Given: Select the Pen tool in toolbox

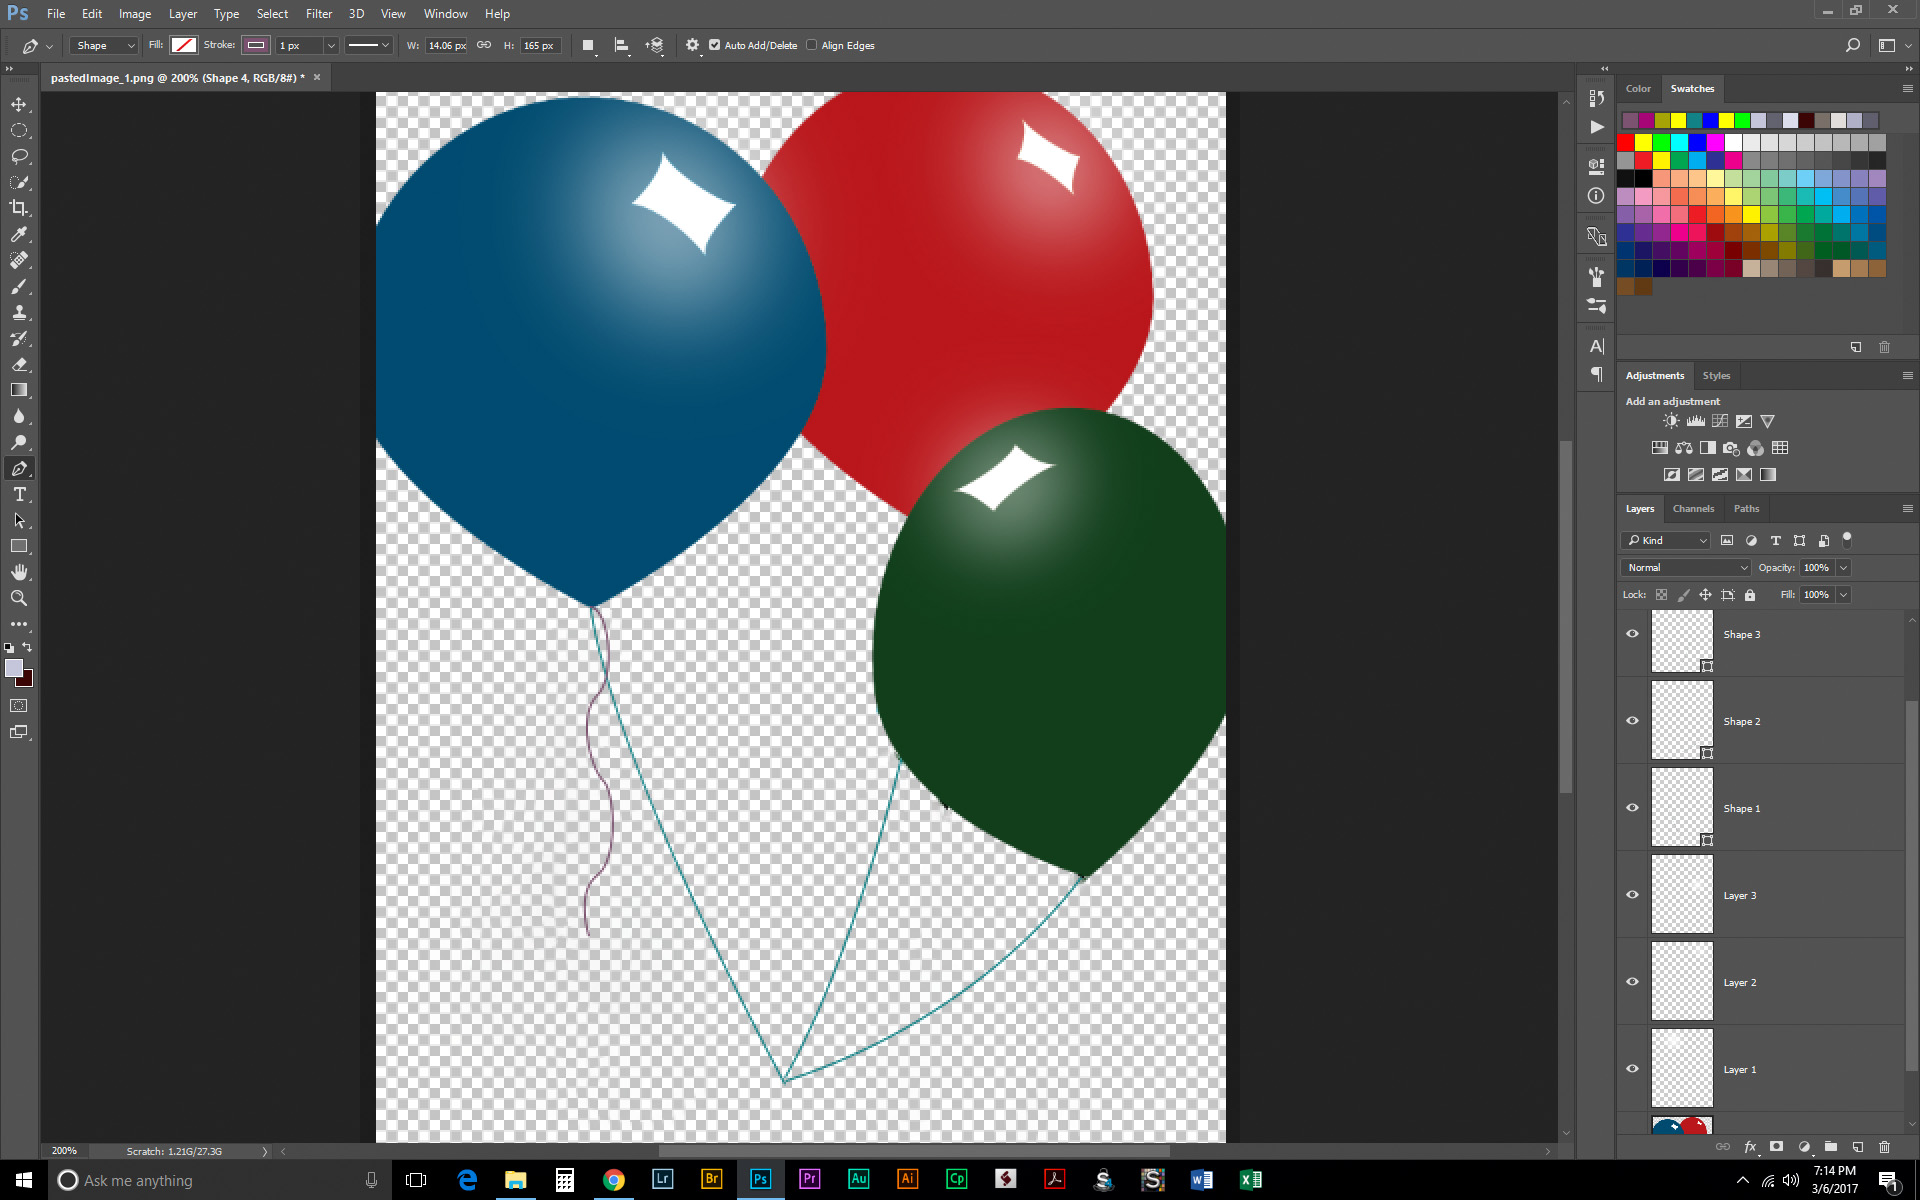Looking at the screenshot, I should coord(19,468).
